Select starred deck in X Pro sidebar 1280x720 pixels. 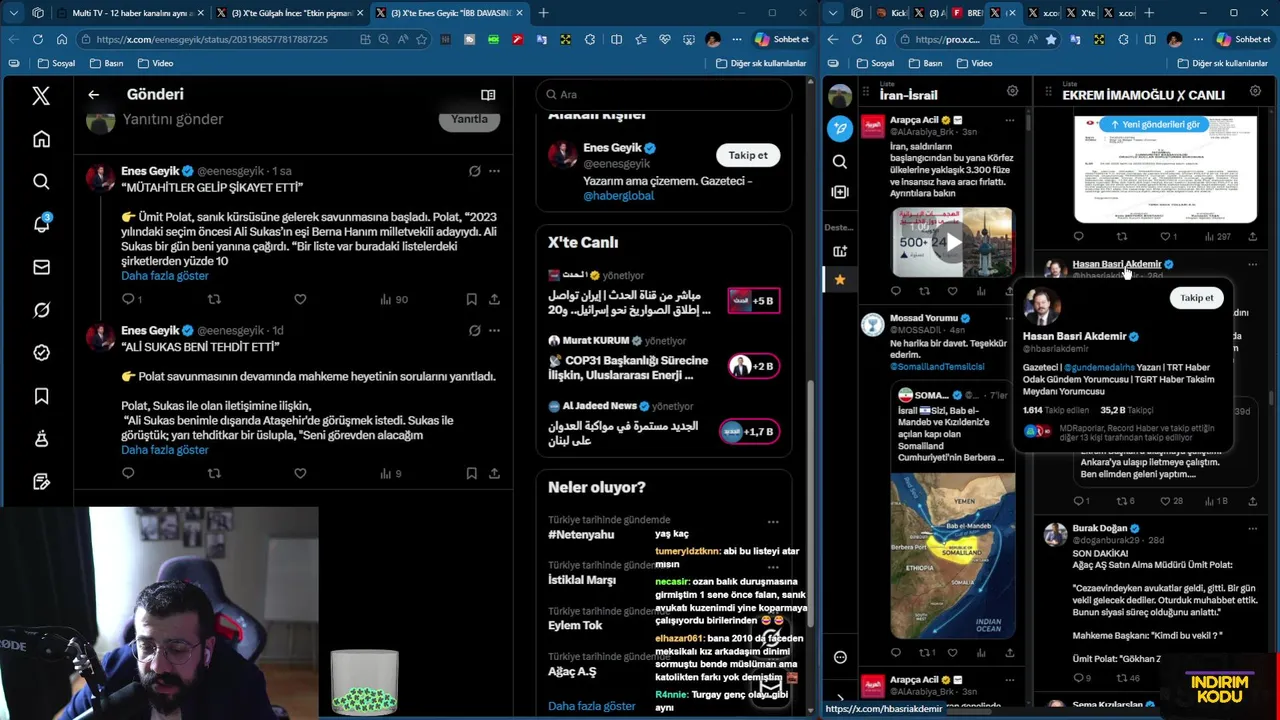click(x=840, y=279)
